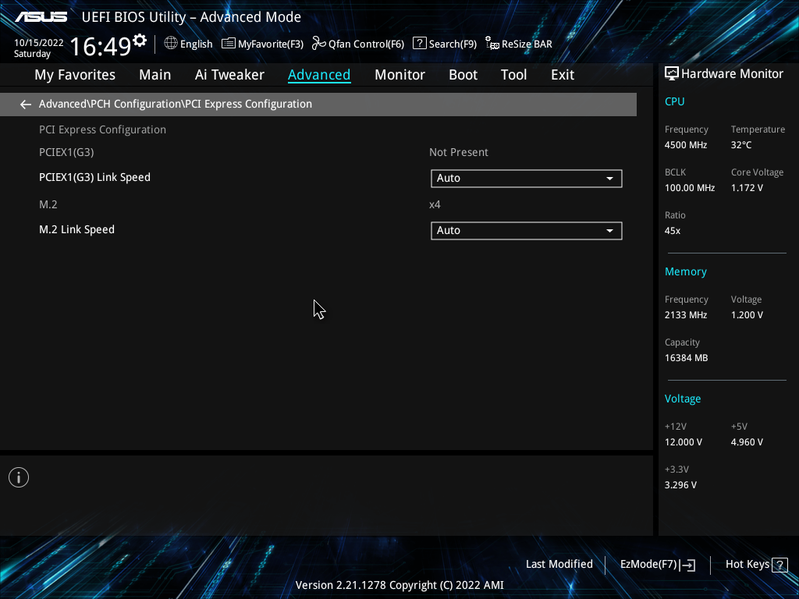Open the Tool tab

pyautogui.click(x=514, y=75)
